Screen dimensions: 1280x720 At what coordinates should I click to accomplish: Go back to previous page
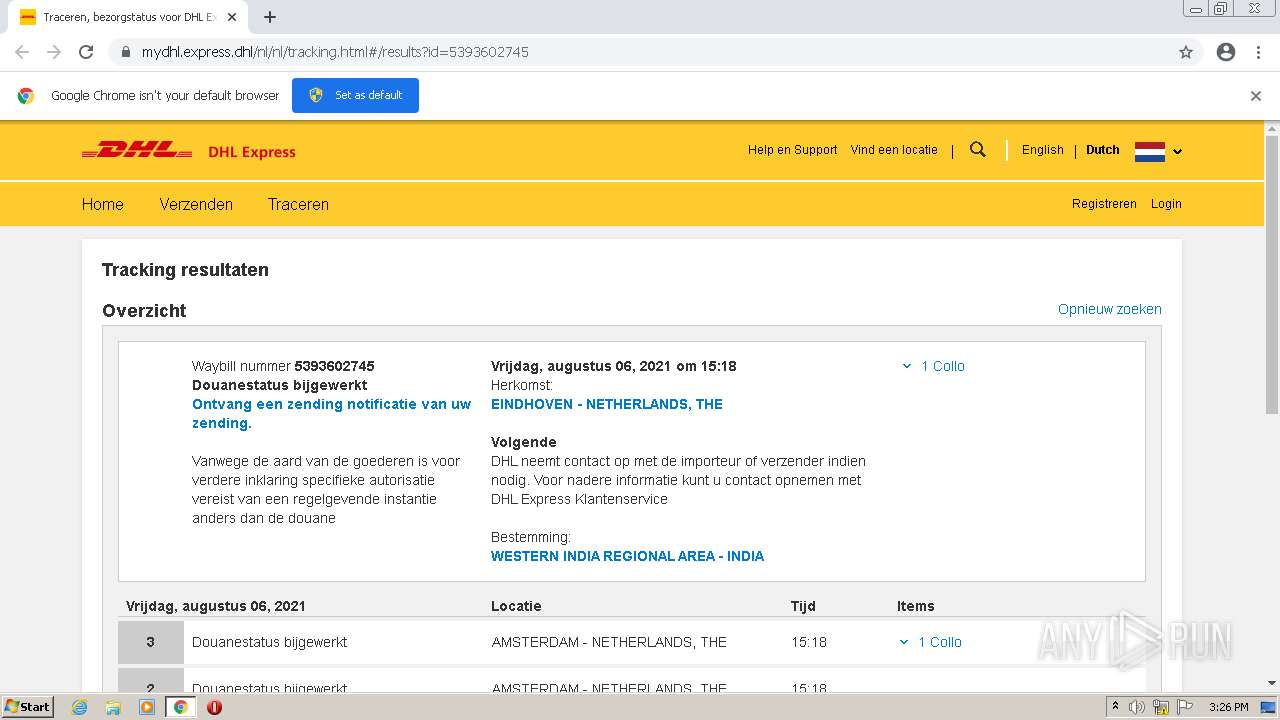tap(22, 52)
